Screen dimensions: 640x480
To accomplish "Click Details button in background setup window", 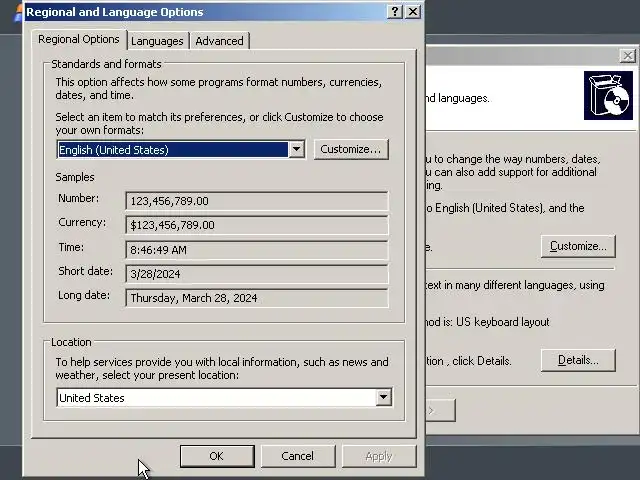I will pos(578,360).
